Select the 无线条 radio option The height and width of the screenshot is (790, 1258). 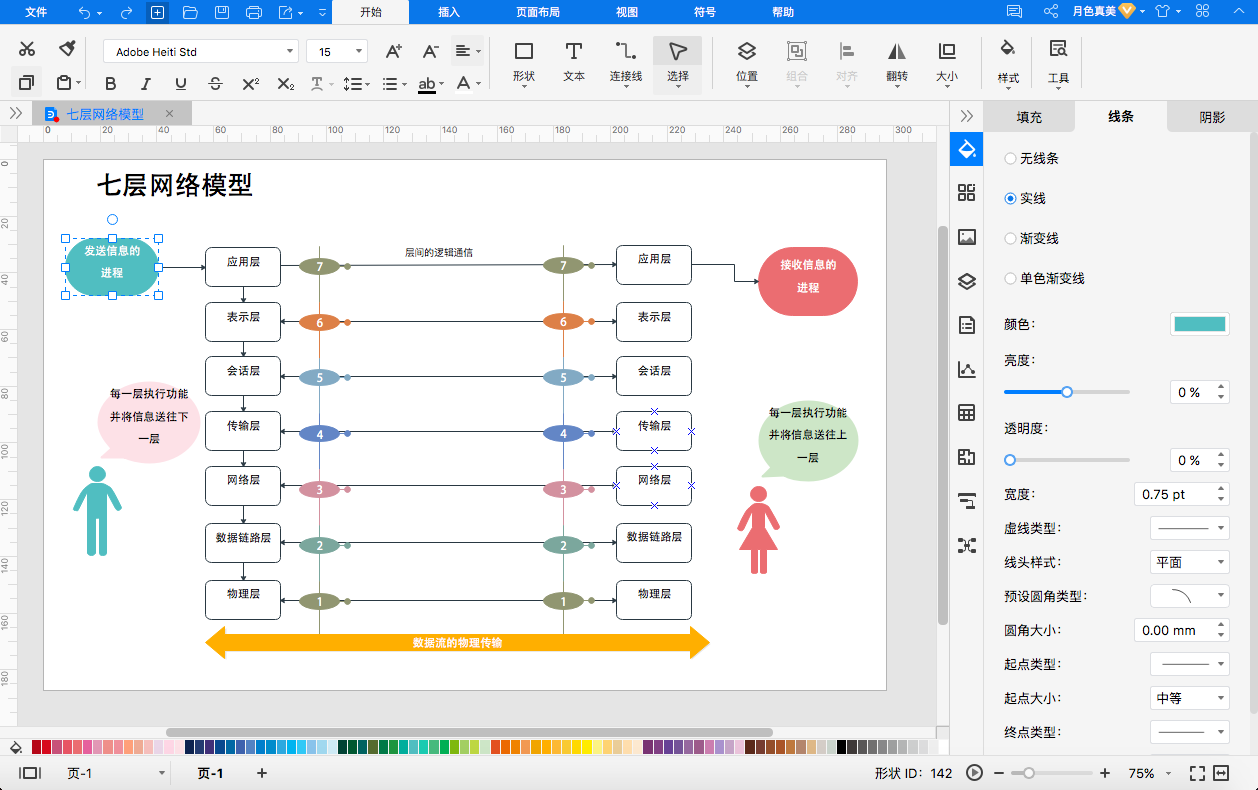click(1010, 158)
